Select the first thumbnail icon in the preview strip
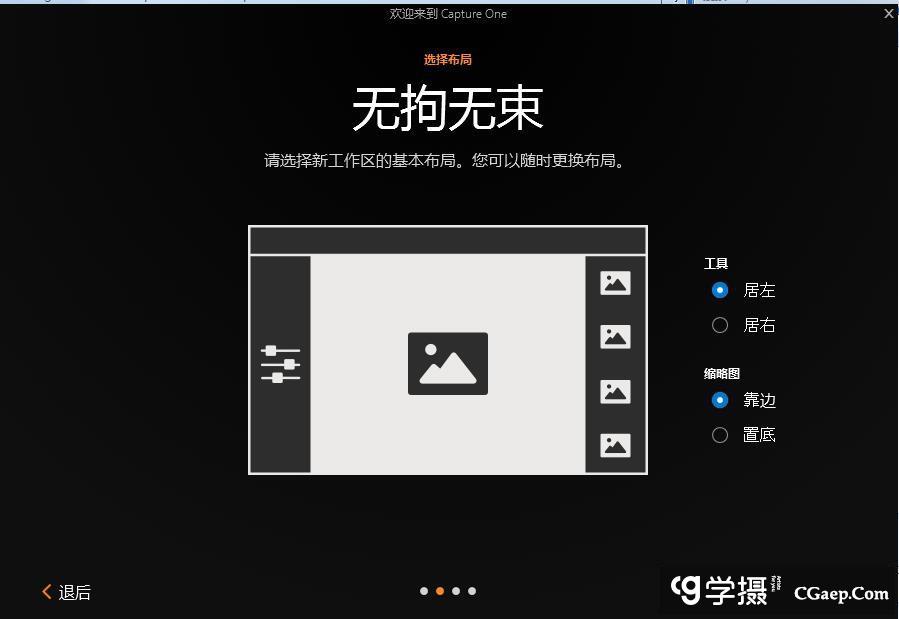Viewport: 899px width, 619px height. point(615,283)
